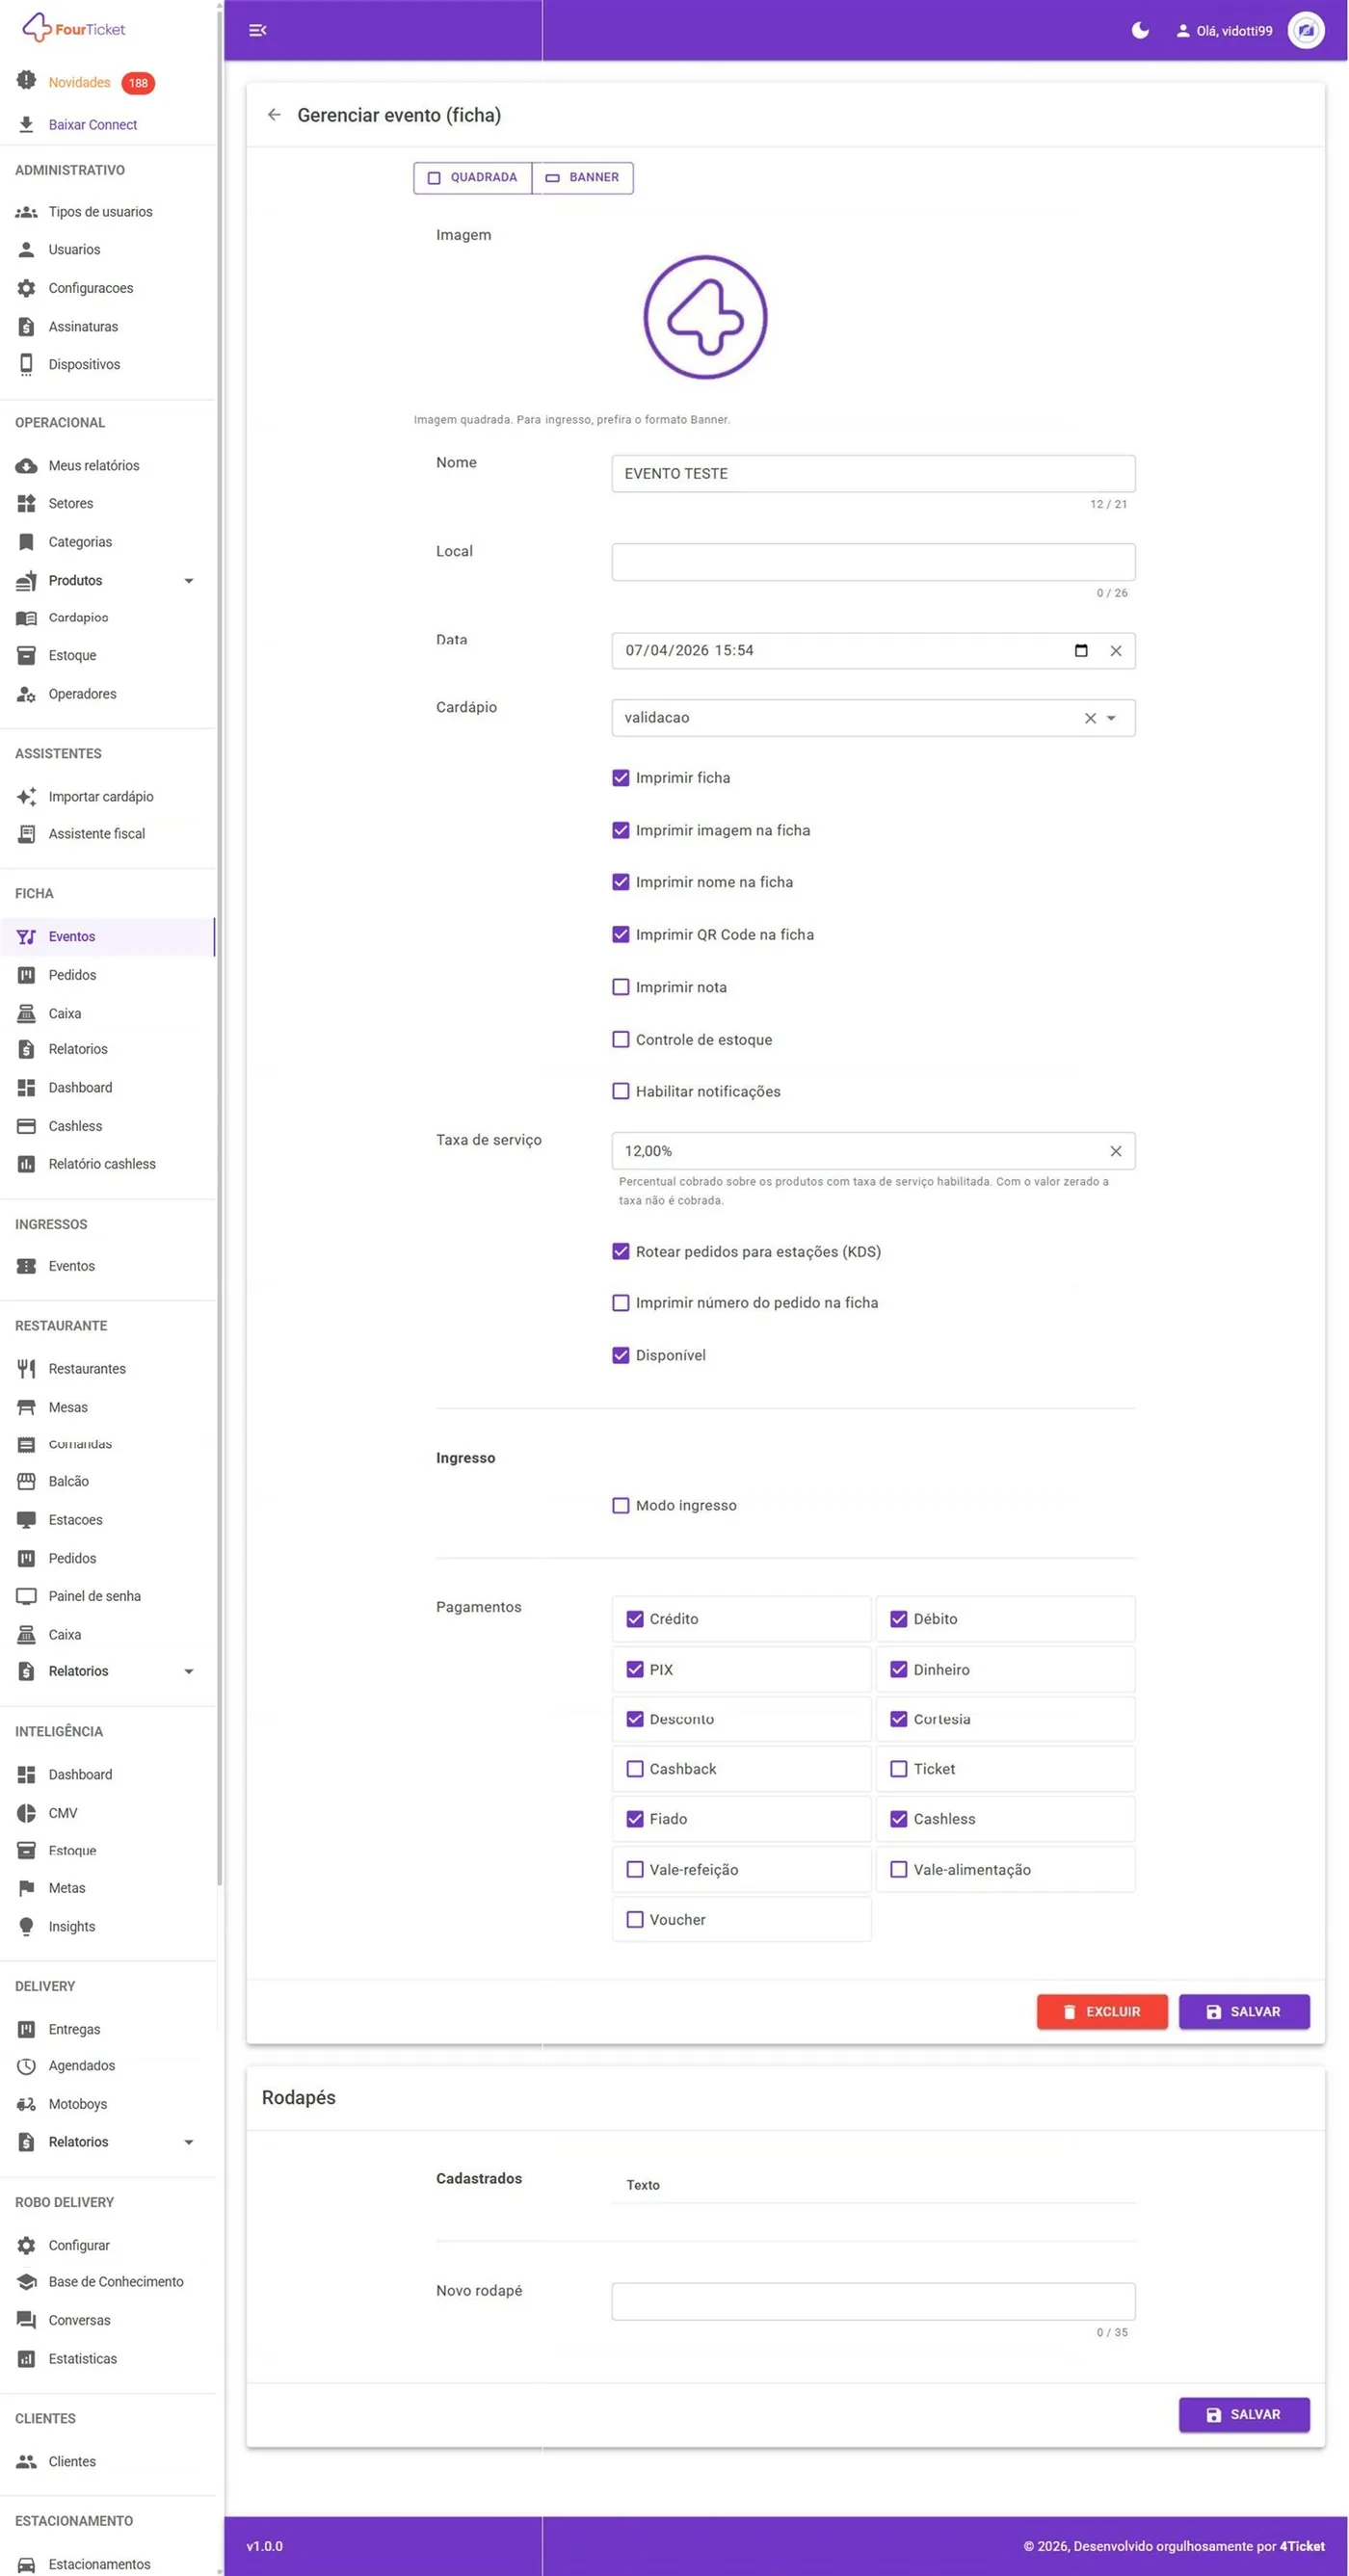This screenshot has height=2576, width=1349.
Task: Save the event with Salvar beside Excluir
Action: 1243,2012
